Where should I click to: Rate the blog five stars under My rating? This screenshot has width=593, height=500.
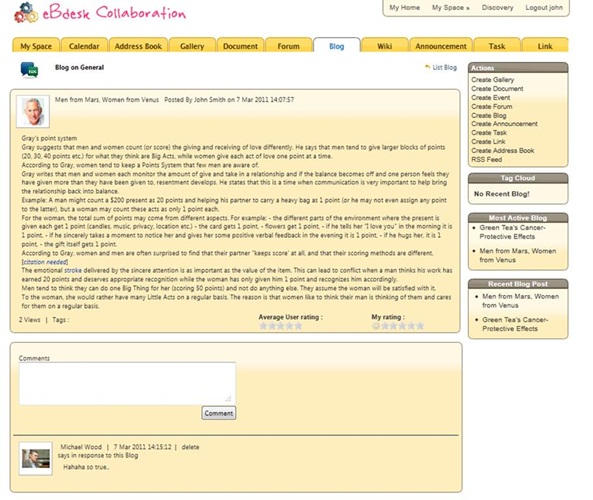420,326
